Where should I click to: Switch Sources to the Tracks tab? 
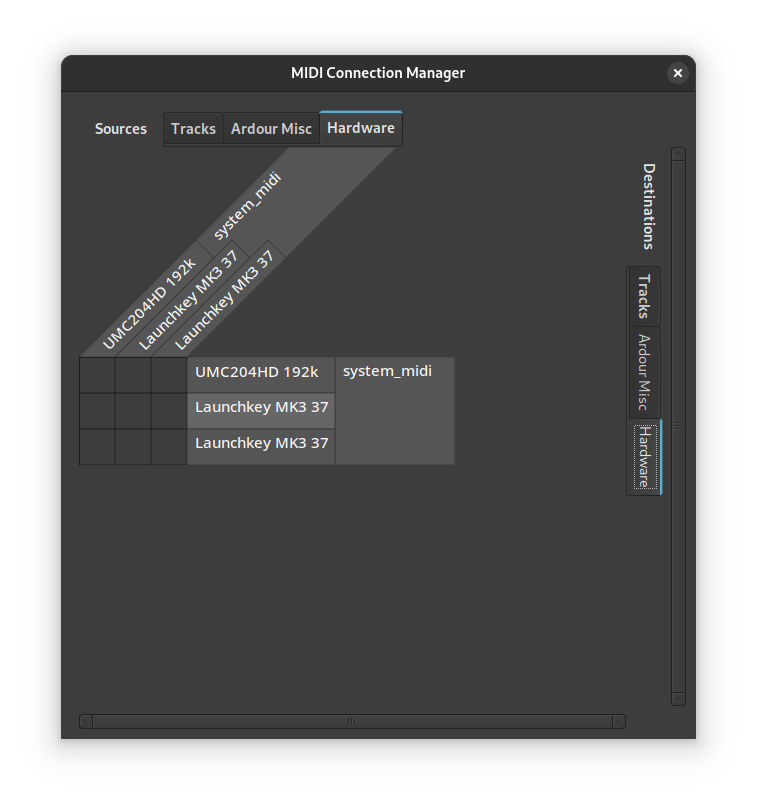(193, 129)
